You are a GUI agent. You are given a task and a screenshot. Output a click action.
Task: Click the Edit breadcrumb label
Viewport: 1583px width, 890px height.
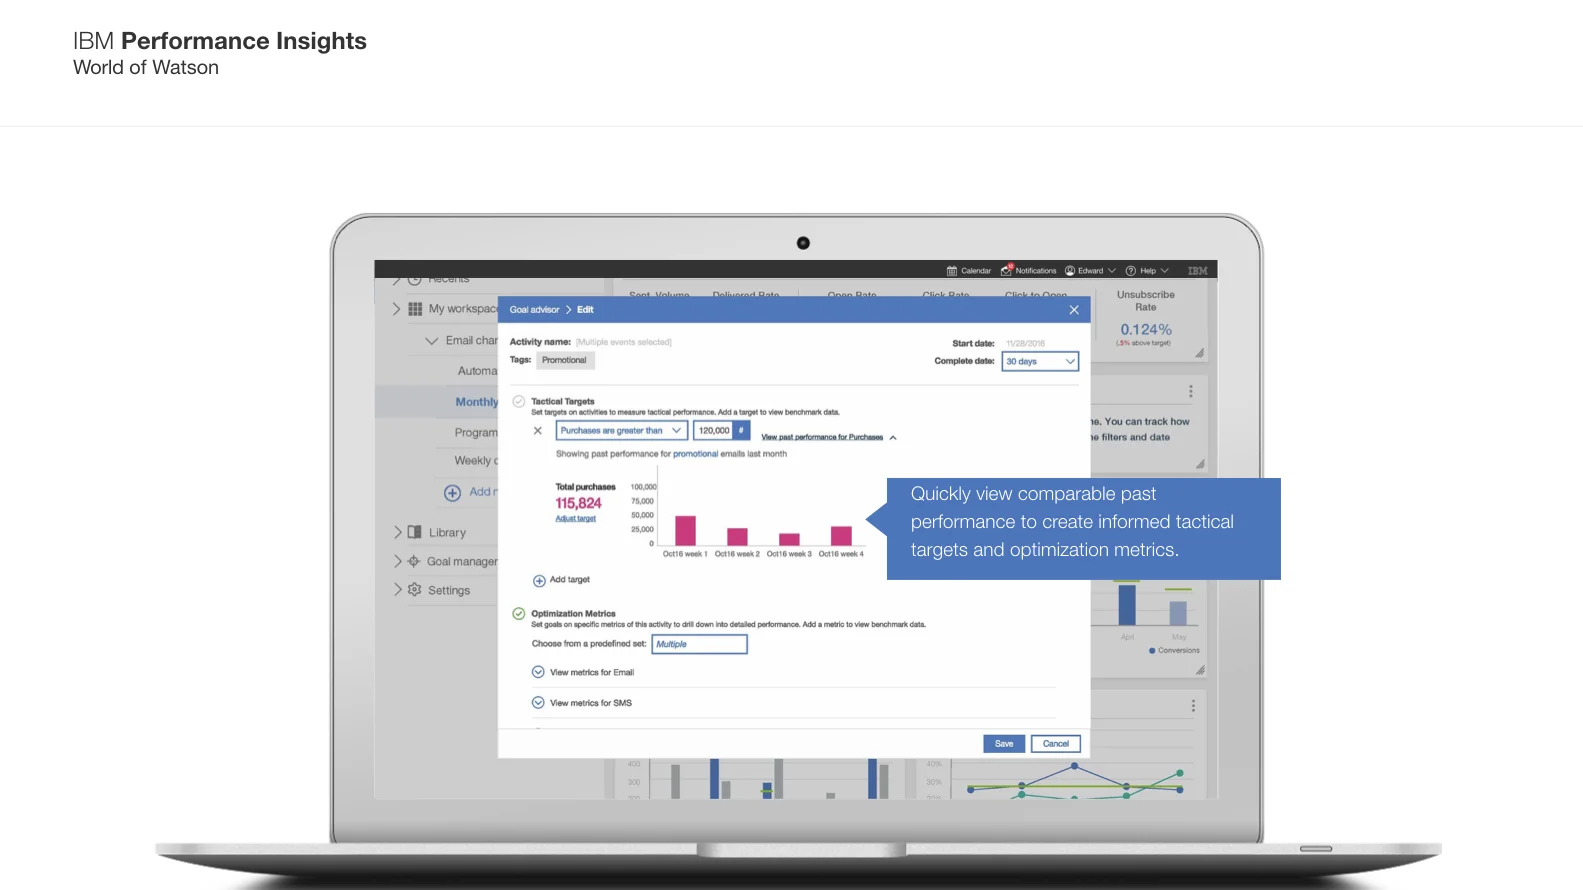pos(585,310)
